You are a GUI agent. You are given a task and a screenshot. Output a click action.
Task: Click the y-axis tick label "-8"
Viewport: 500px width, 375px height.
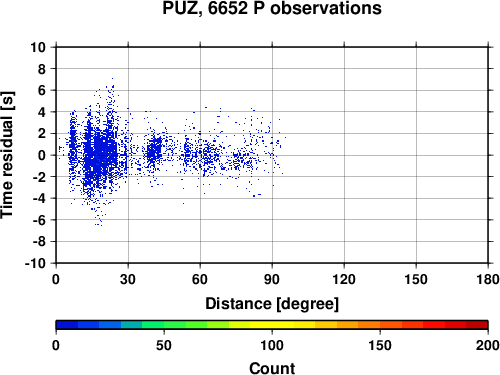[39, 242]
